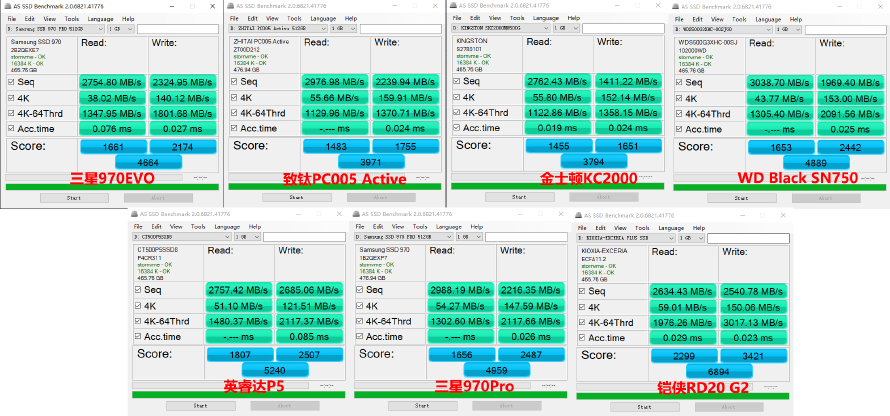The width and height of the screenshot is (890, 416).
Task: Toggle the 4K checkbox in the ZHITAI PC005 window
Action: pyautogui.click(x=234, y=97)
